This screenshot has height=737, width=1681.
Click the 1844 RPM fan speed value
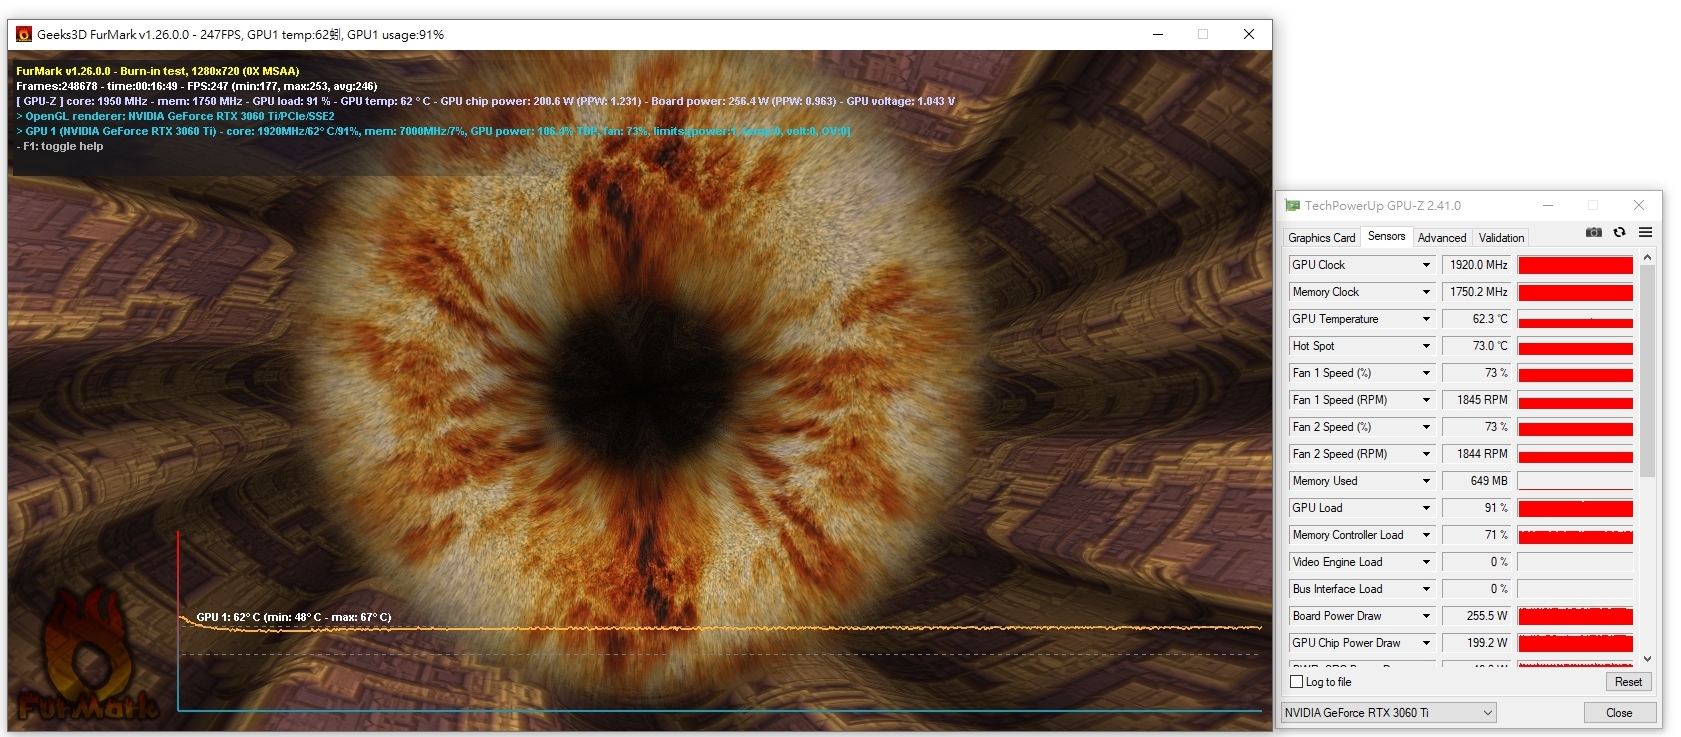(1477, 454)
